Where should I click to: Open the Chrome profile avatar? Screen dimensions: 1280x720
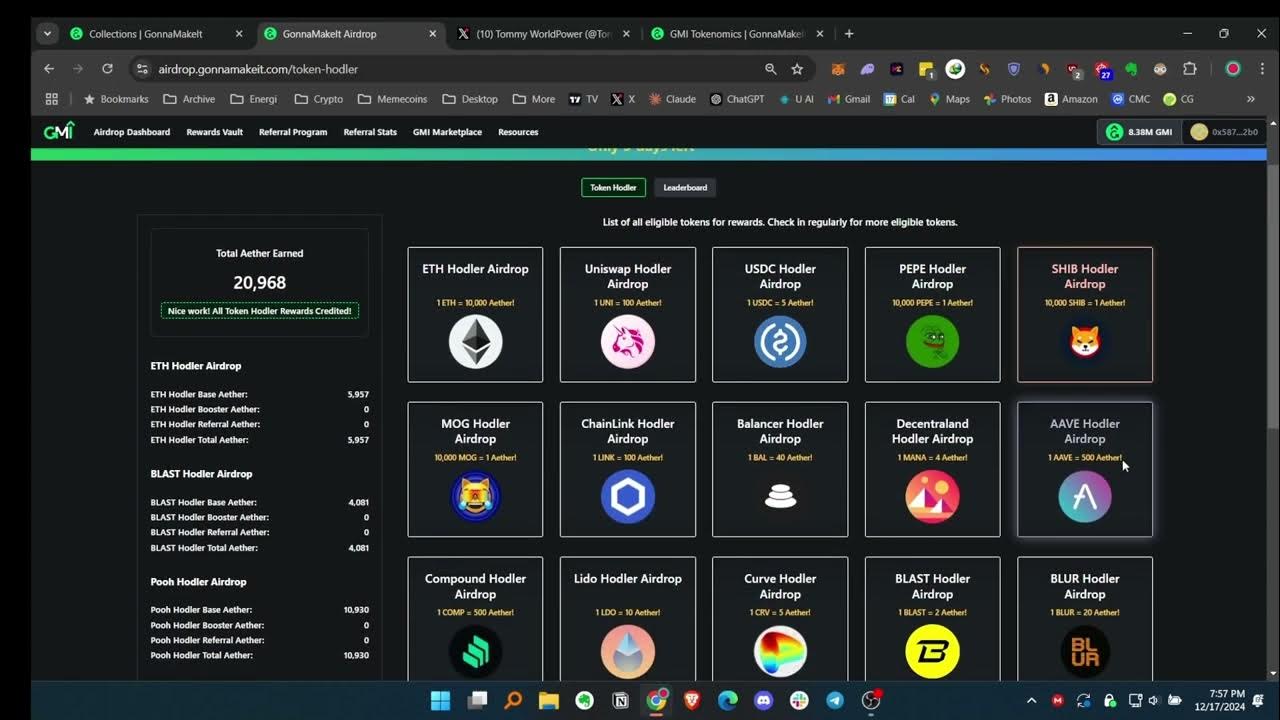point(1233,69)
